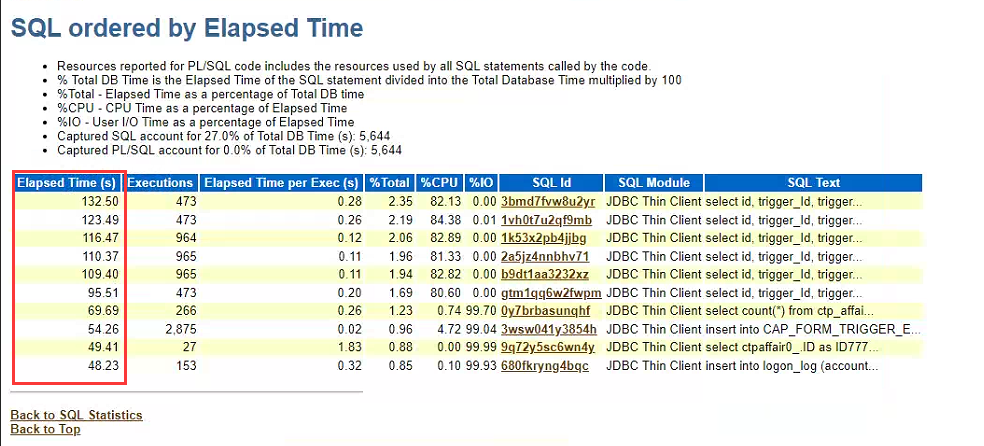Image resolution: width=984 pixels, height=446 pixels.
Task: Select the elapsed time value 110.37
Action: point(100,256)
